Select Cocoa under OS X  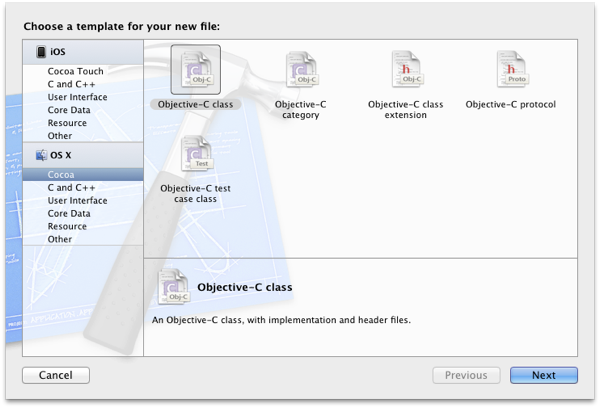click(x=83, y=175)
